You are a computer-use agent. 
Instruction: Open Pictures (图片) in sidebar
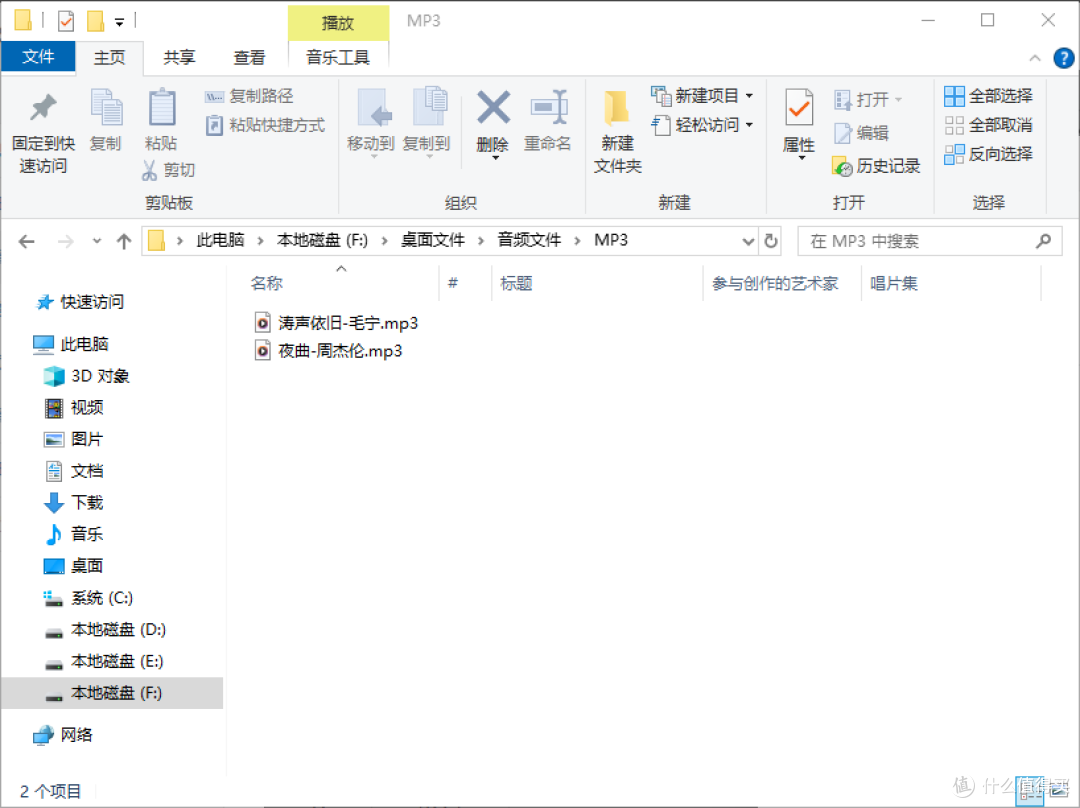74,439
